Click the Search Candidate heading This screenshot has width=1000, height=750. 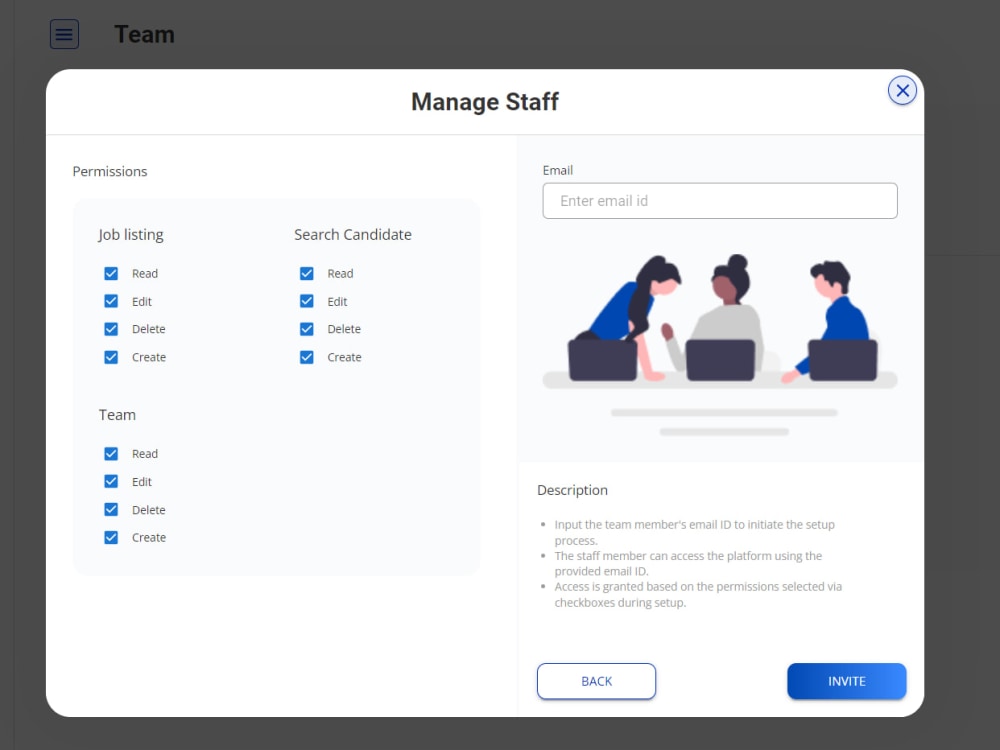353,235
